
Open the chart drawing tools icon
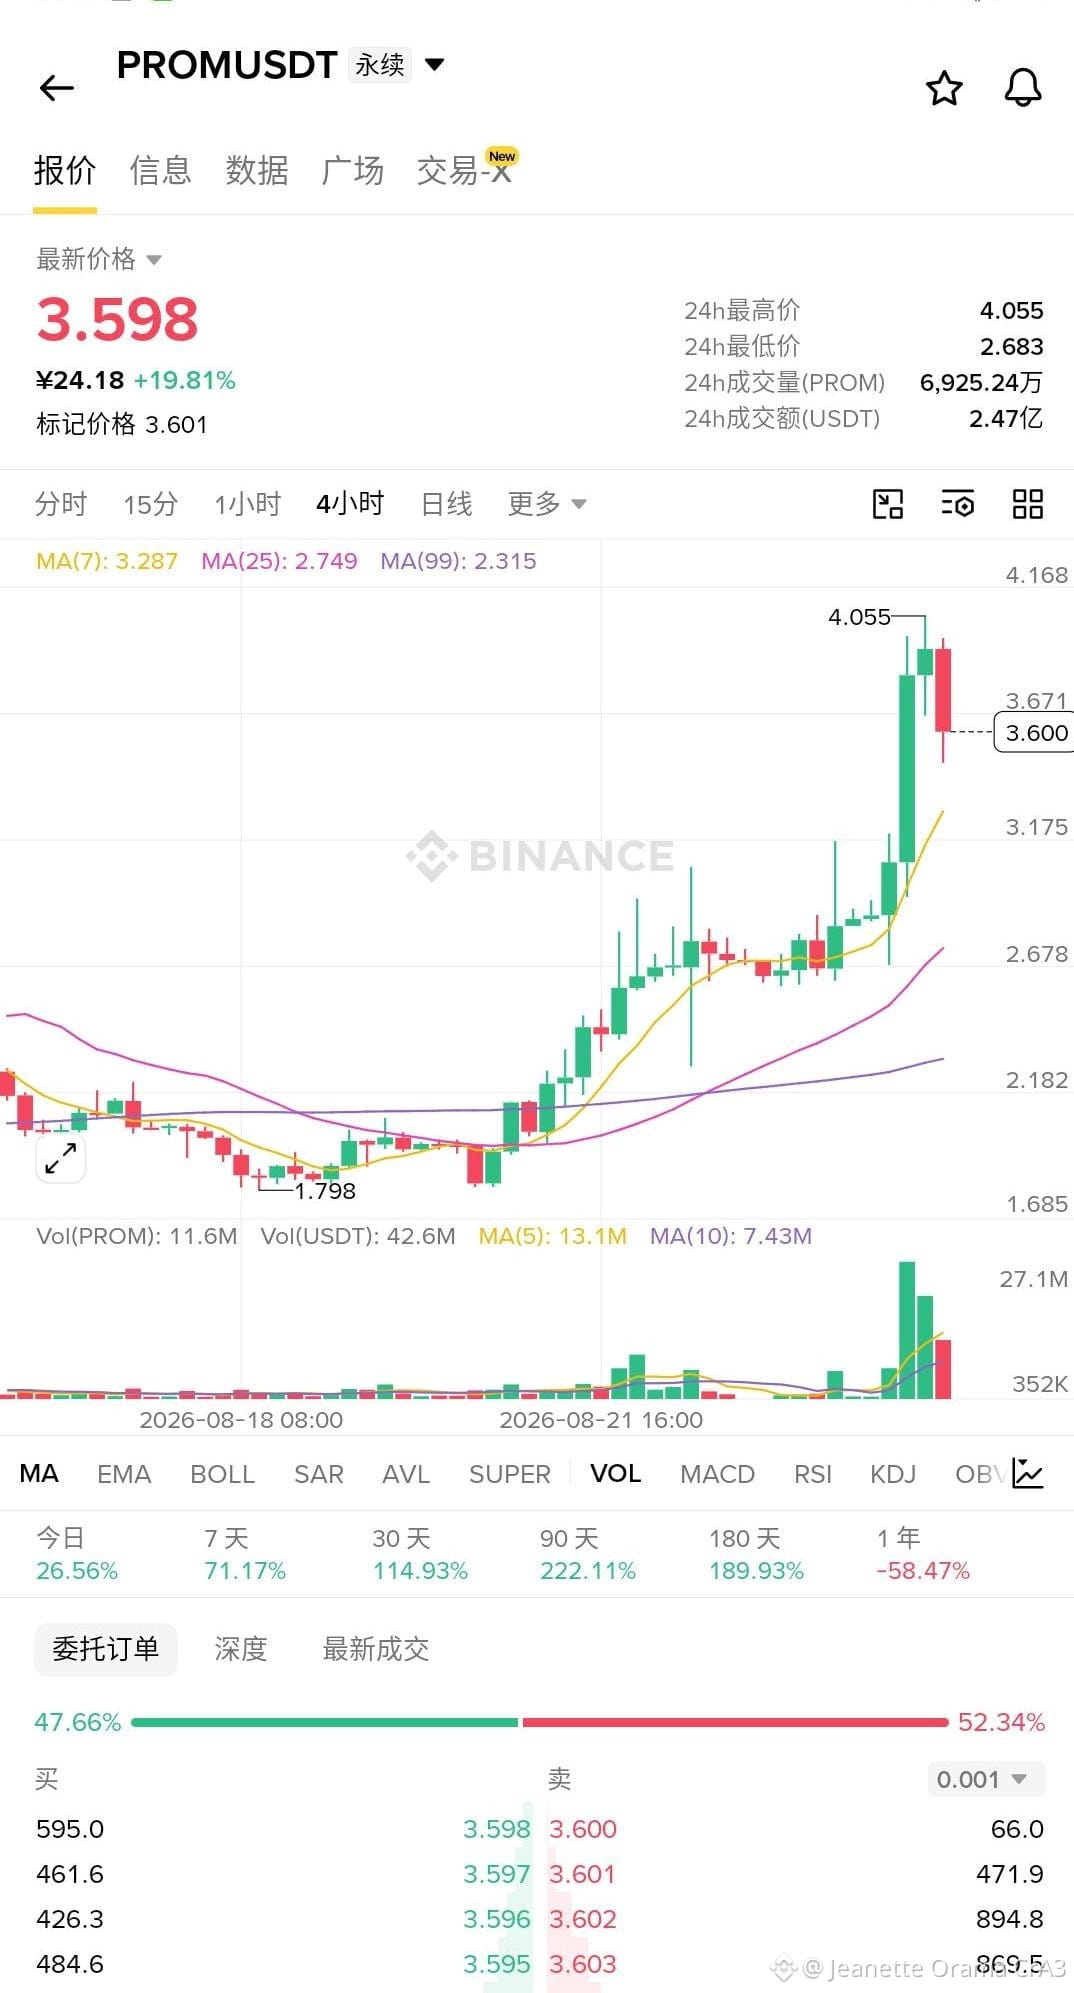887,504
